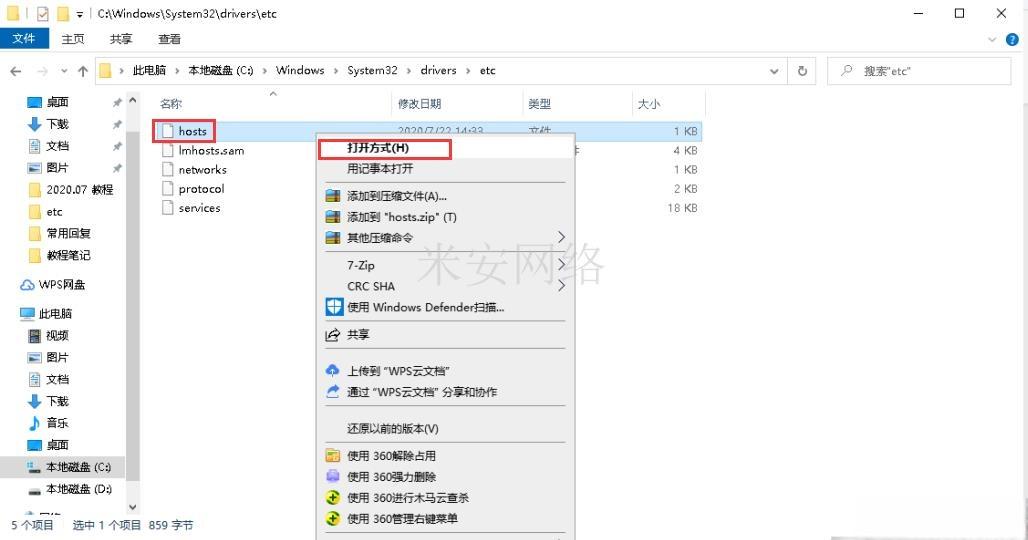Click the chevron after System32 in breadcrumb
The image size is (1028, 540).
(408, 71)
